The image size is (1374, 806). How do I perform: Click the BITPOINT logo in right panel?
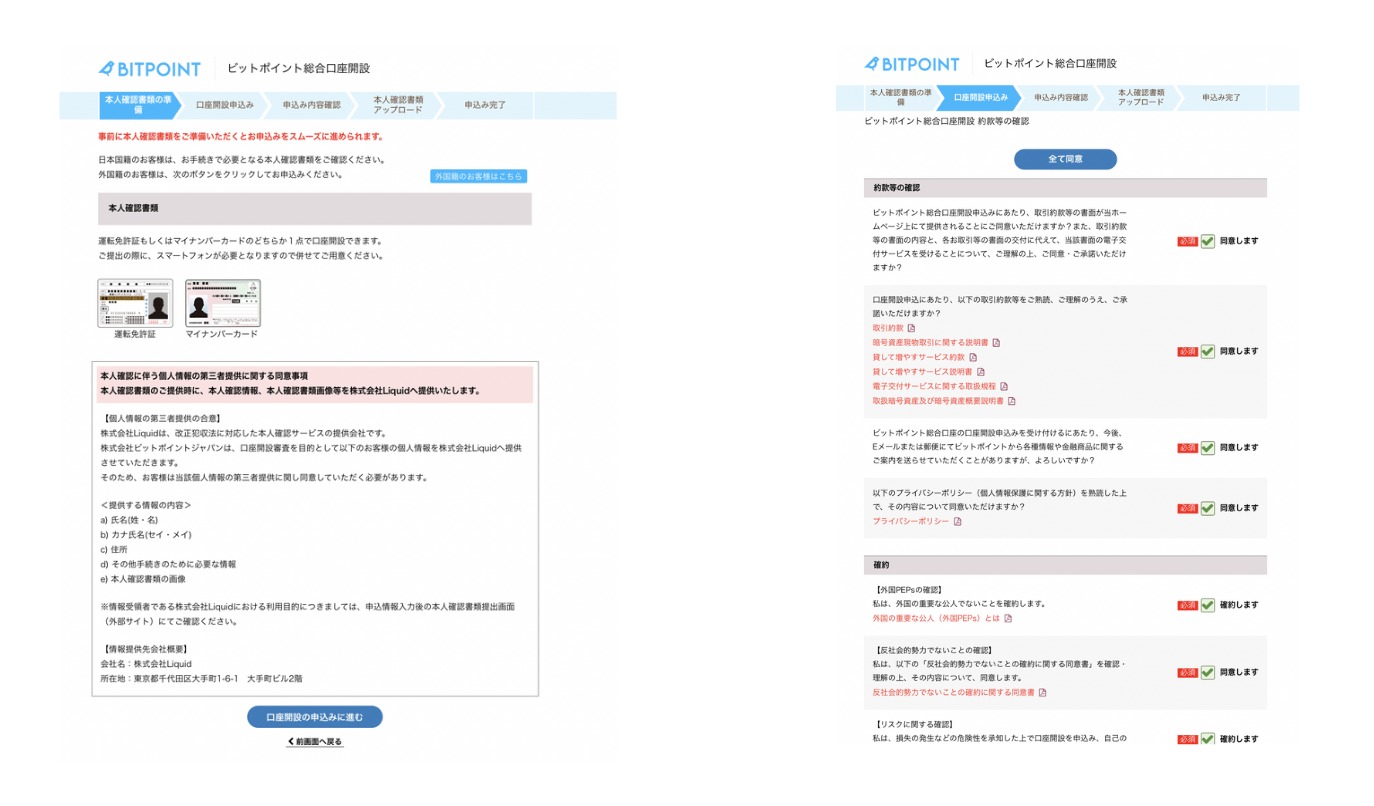pos(911,64)
